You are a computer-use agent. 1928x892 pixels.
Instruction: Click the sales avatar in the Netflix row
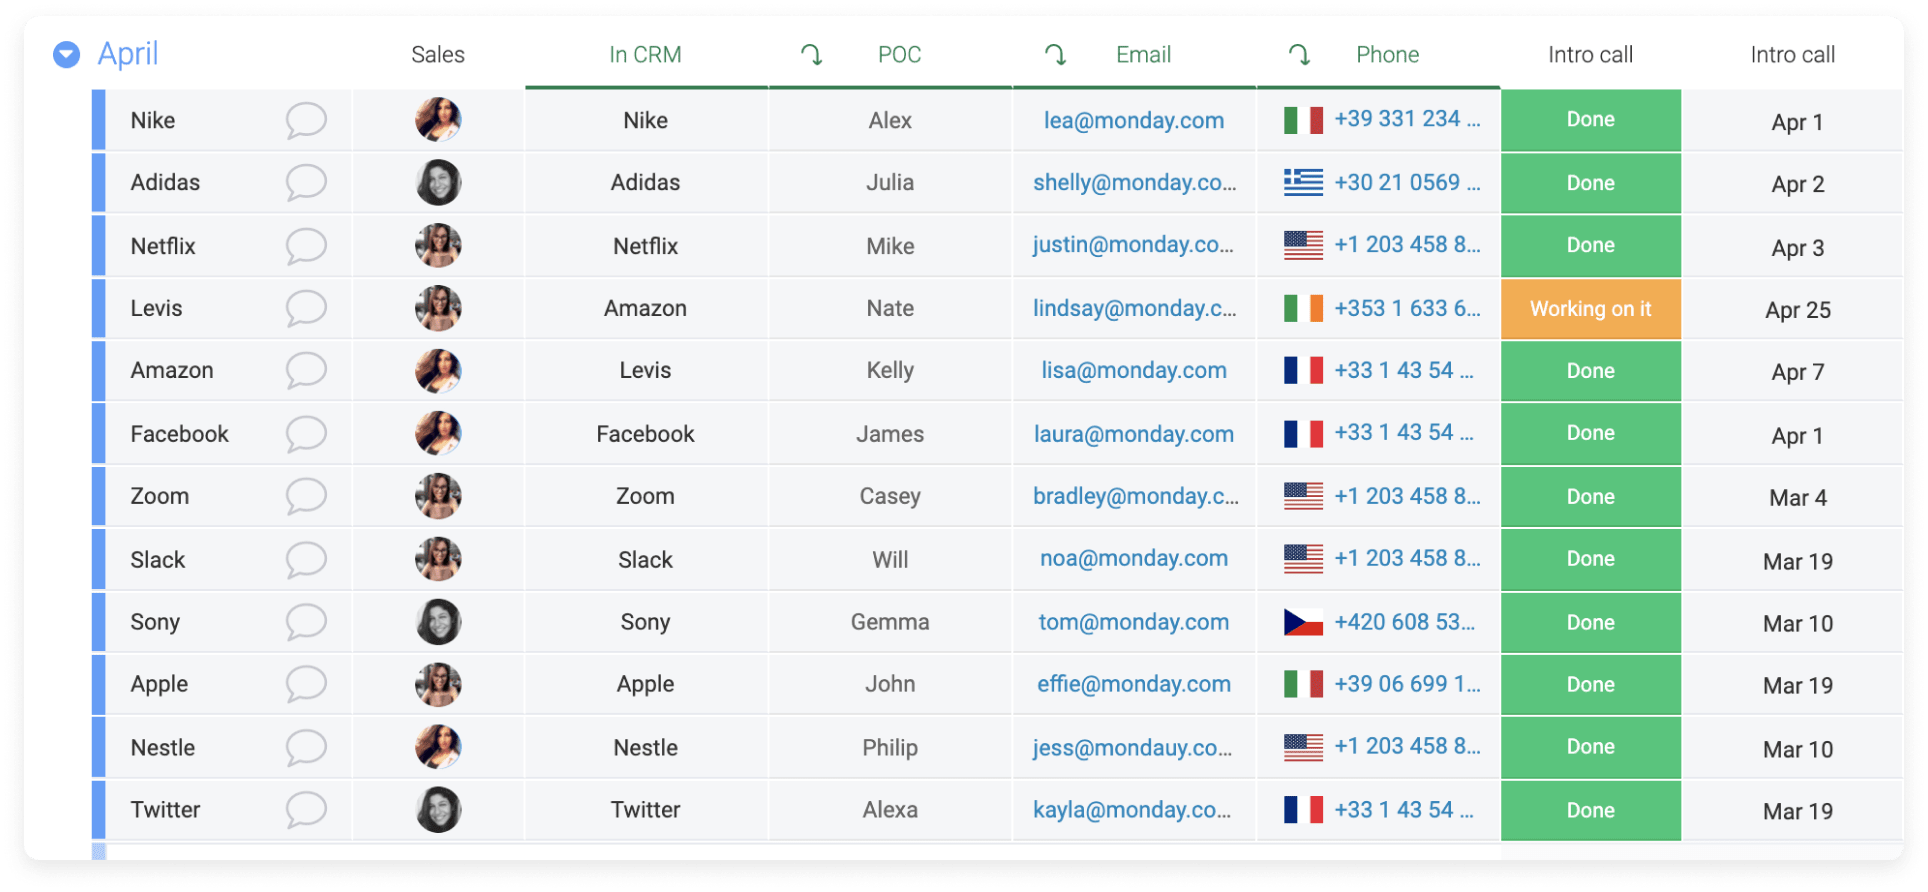point(438,246)
